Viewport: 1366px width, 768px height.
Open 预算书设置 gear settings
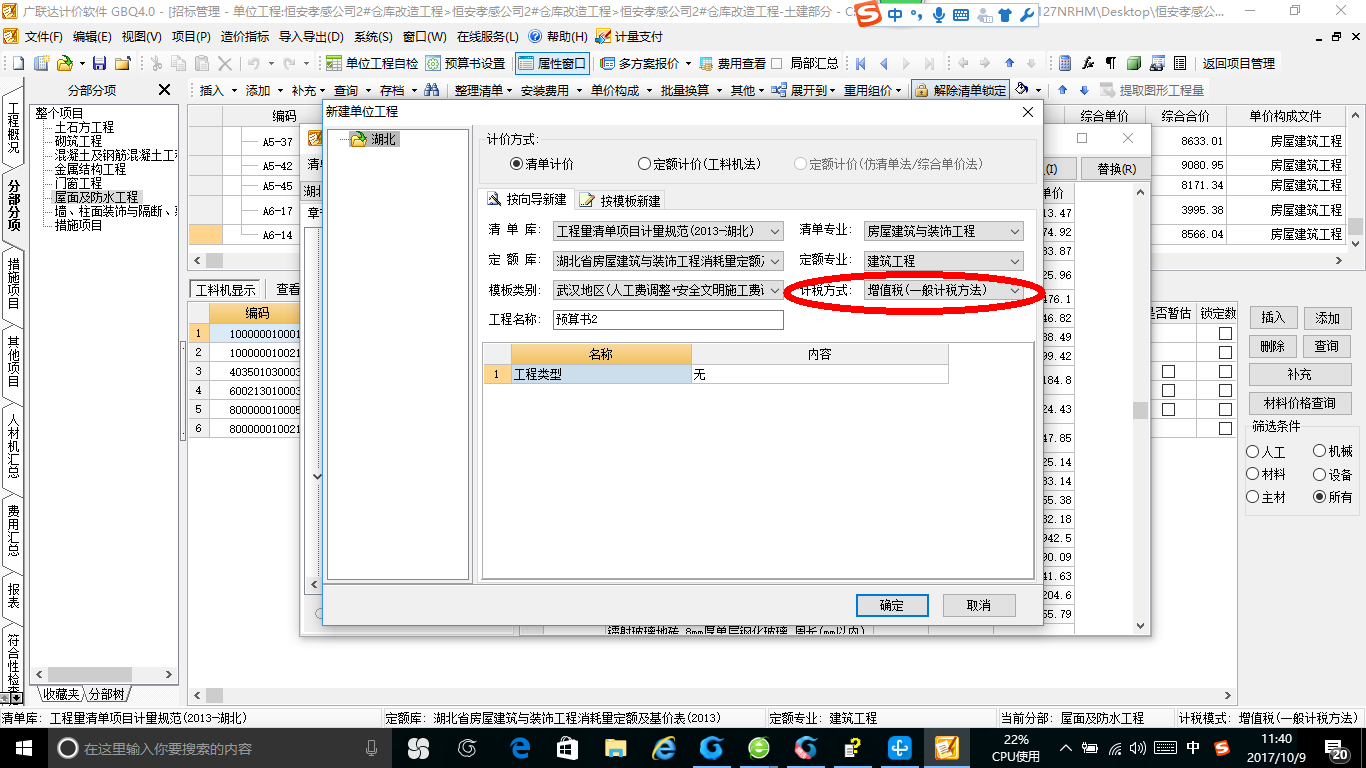(466, 63)
